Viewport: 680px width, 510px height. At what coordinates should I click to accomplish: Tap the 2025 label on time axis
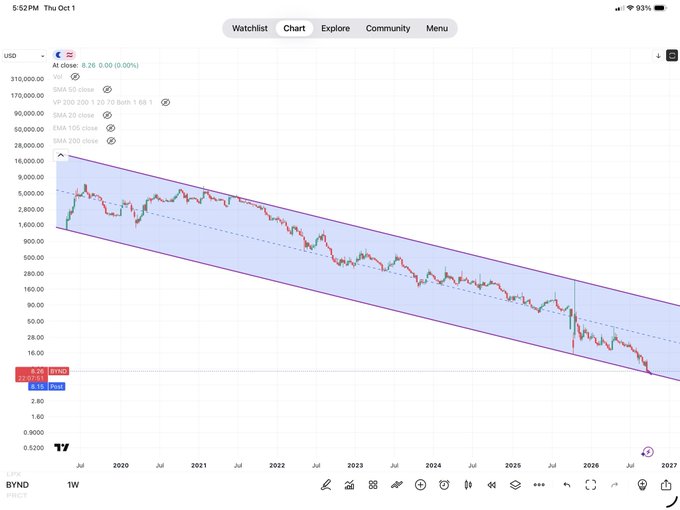pyautogui.click(x=513, y=465)
